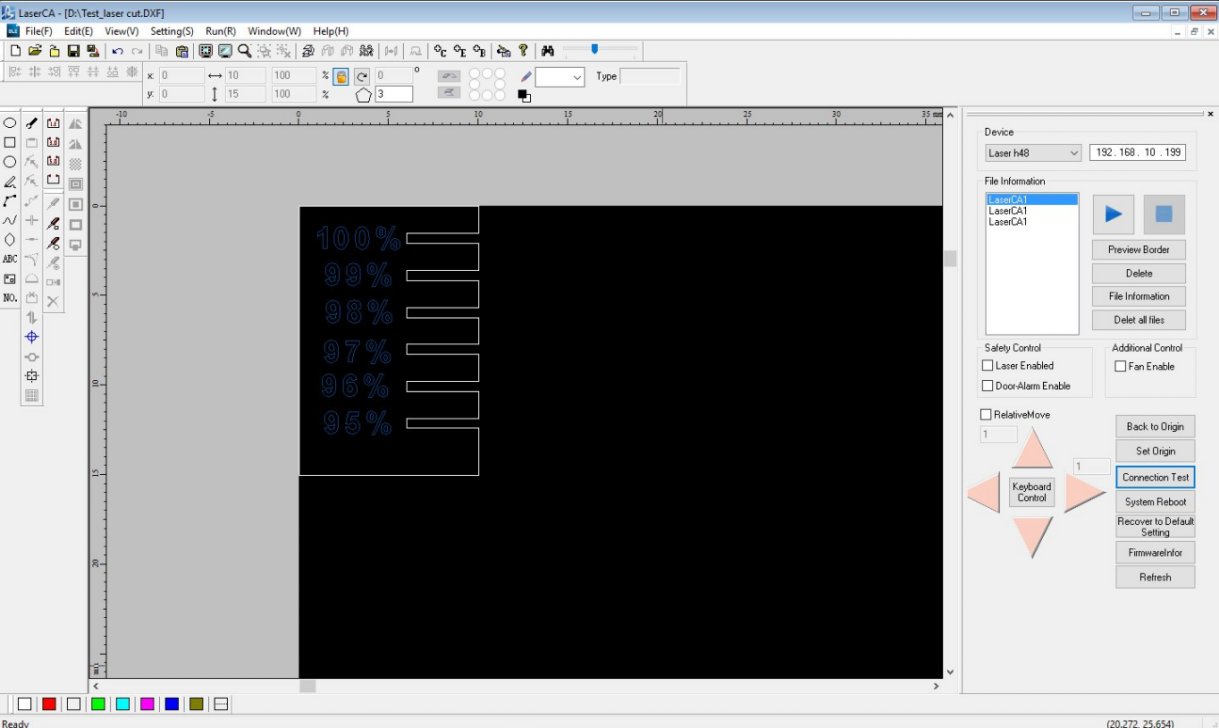Click the binoculars find icon
This screenshot has width=1219, height=728.
tap(547, 51)
